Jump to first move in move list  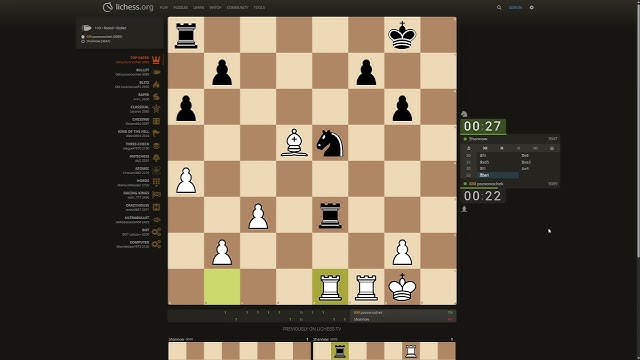point(485,148)
